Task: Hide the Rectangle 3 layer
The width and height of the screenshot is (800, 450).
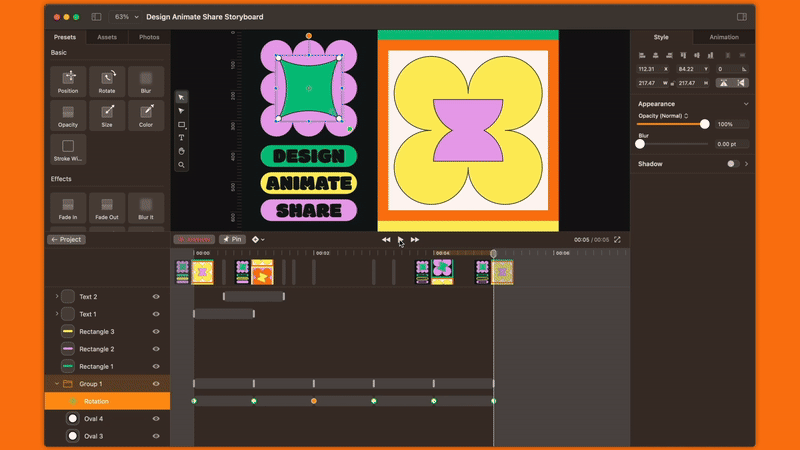Action: pyautogui.click(x=156, y=332)
